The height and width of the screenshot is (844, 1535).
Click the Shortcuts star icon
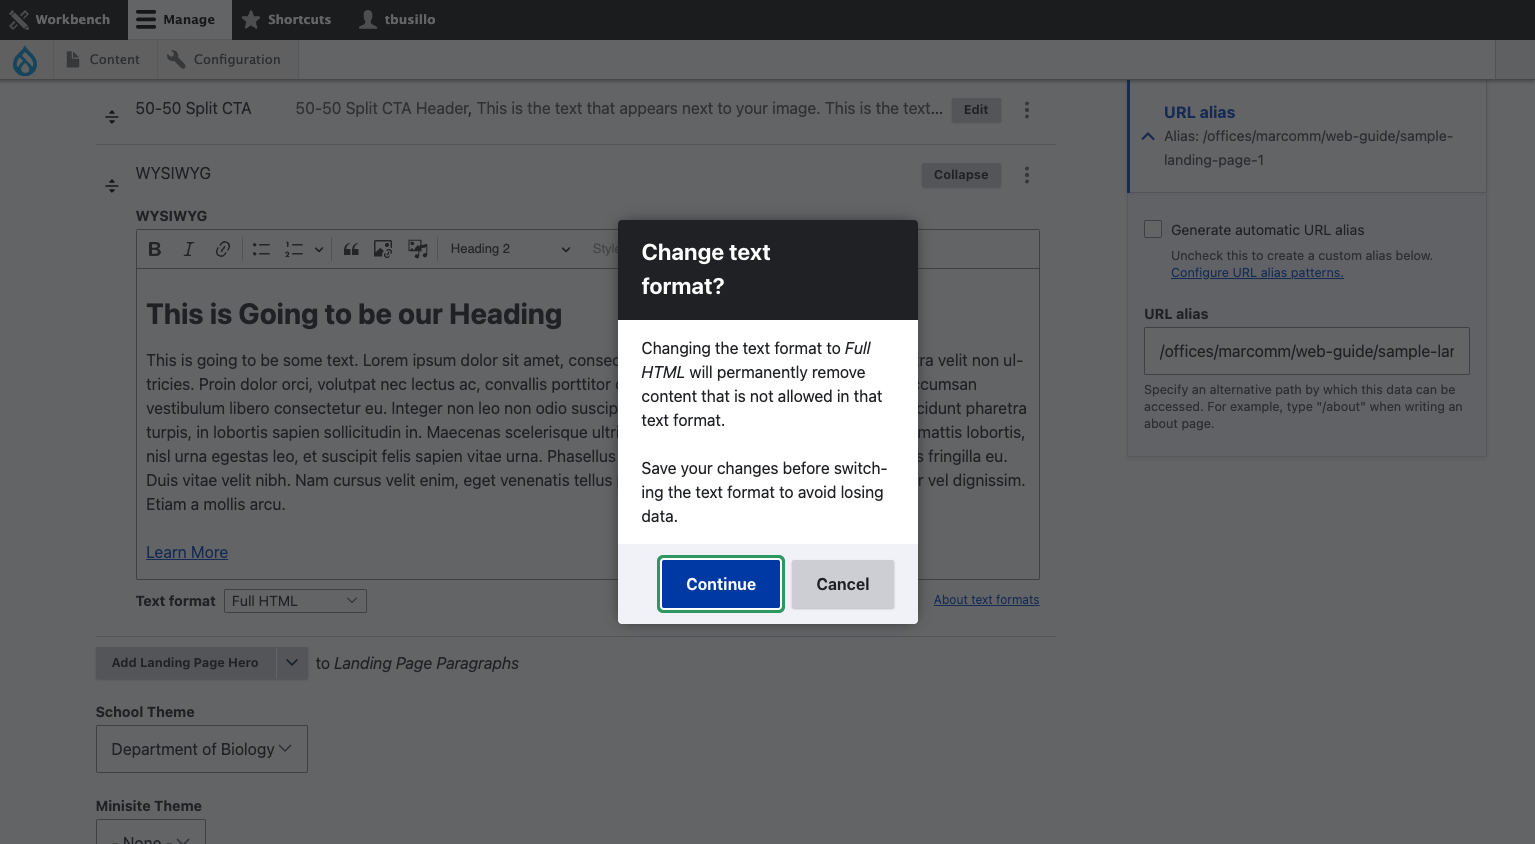(x=251, y=20)
